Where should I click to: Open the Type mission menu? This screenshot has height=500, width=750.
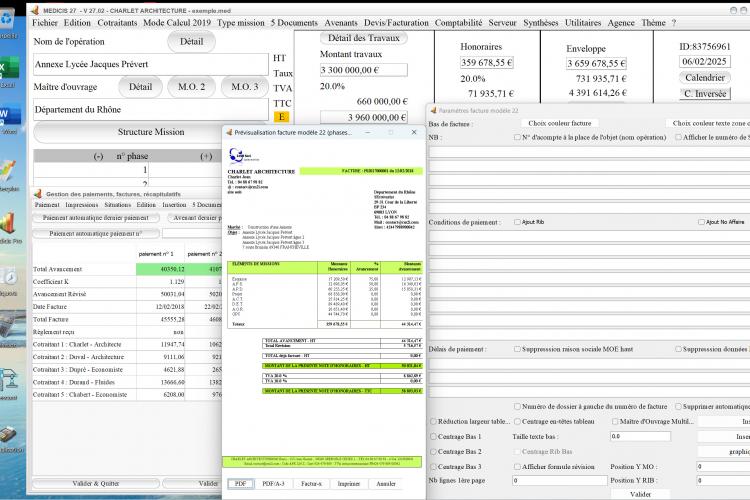click(x=241, y=23)
